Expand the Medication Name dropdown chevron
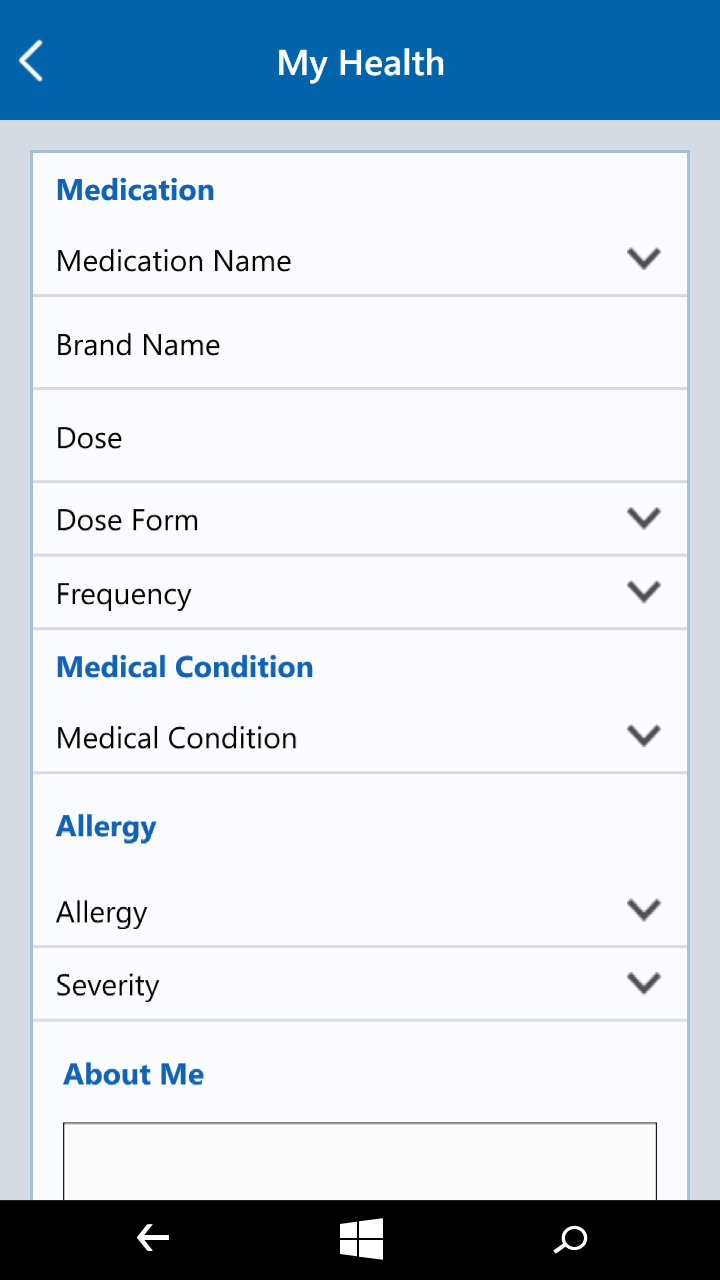Screen dimensions: 720x1280 click(x=643, y=259)
